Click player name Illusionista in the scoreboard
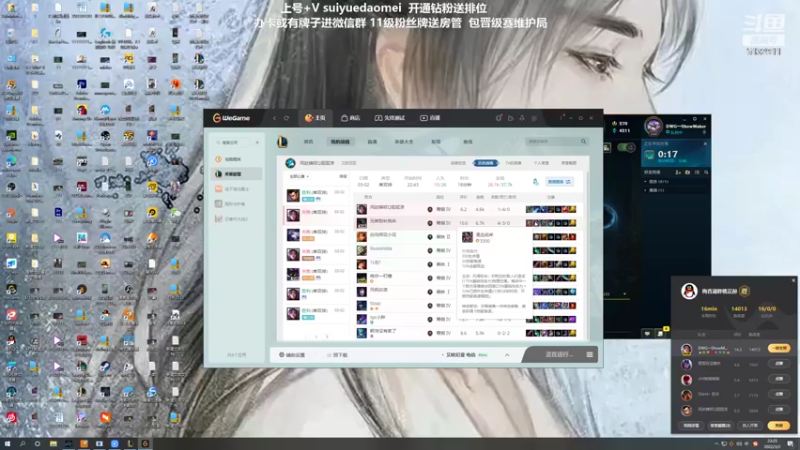This screenshot has width=800, height=450. coord(381,249)
